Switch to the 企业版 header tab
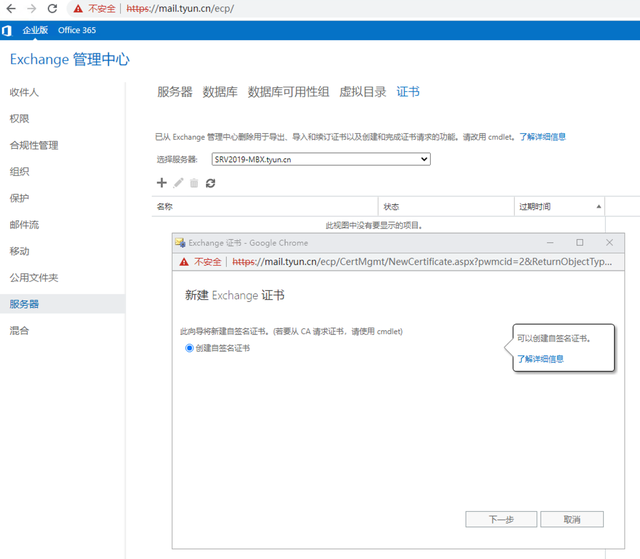The image size is (640, 559). click(35, 30)
